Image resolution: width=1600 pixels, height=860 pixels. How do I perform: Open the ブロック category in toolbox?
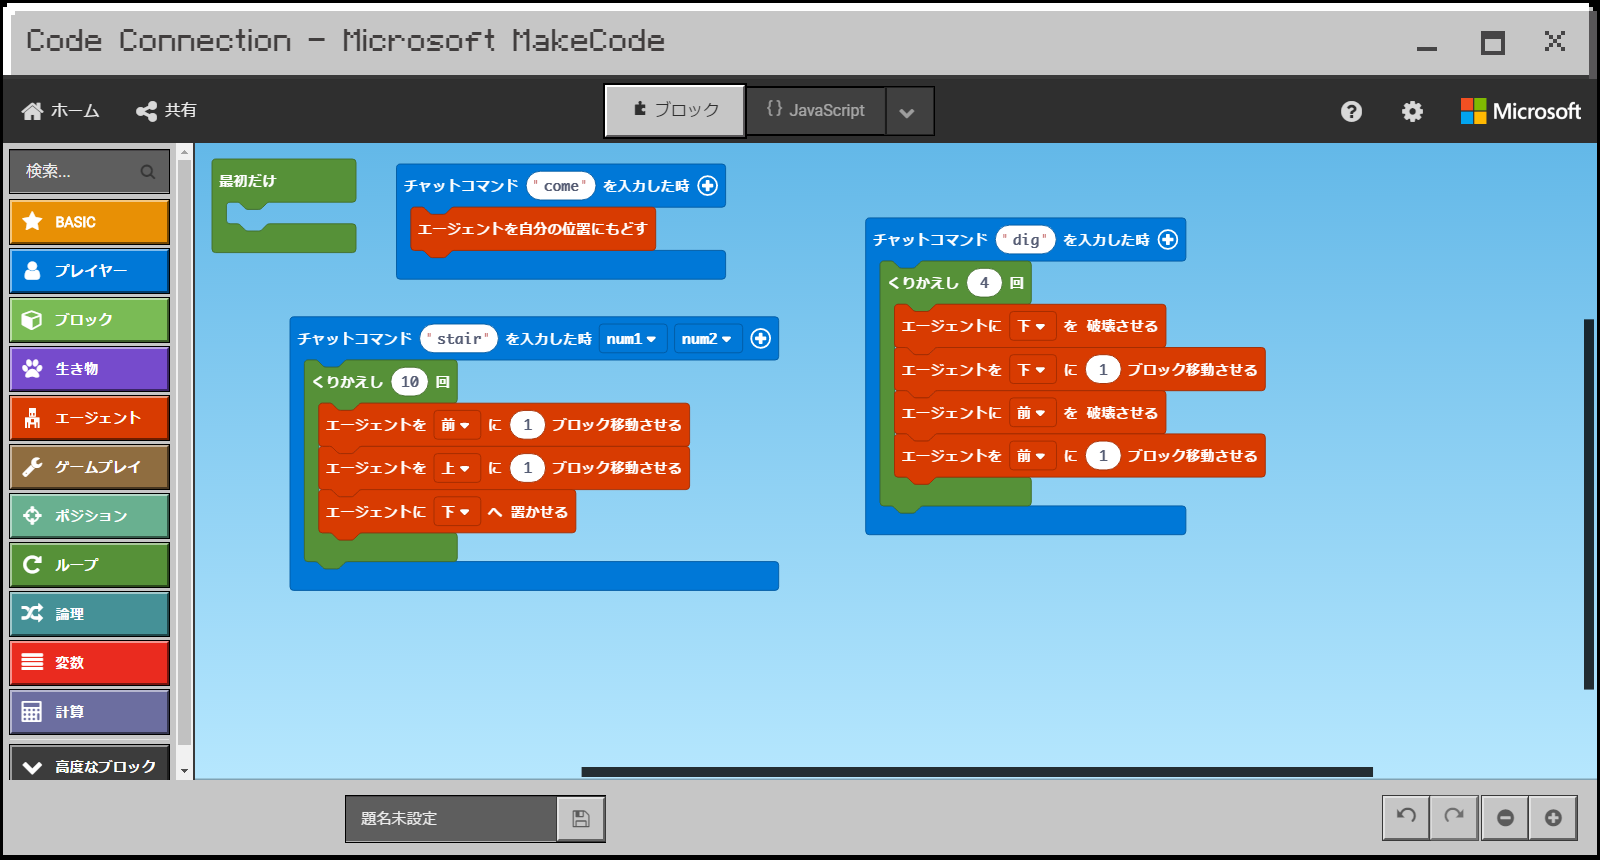[89, 320]
